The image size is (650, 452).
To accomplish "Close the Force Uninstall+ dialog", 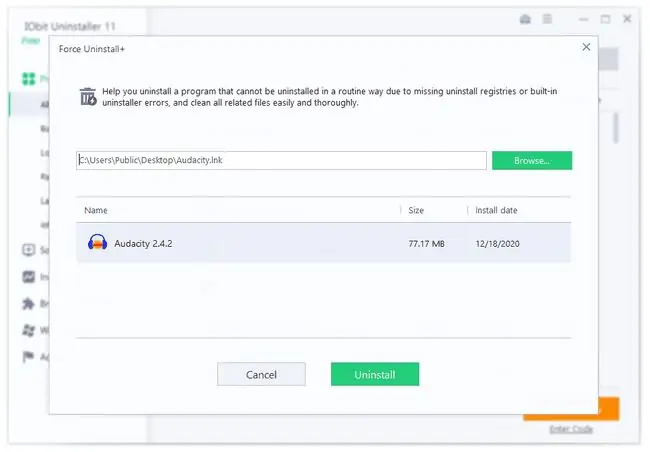I will point(586,47).
